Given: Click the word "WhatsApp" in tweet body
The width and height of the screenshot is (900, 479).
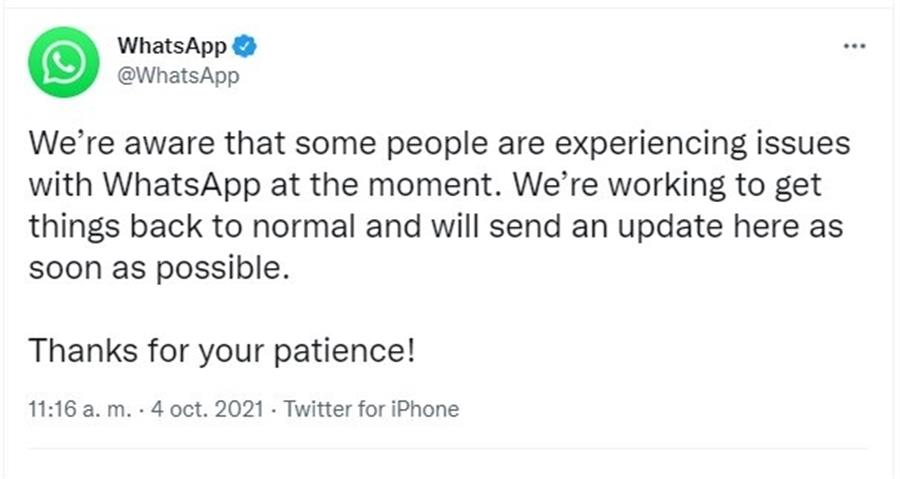Looking at the screenshot, I should coord(182,185).
